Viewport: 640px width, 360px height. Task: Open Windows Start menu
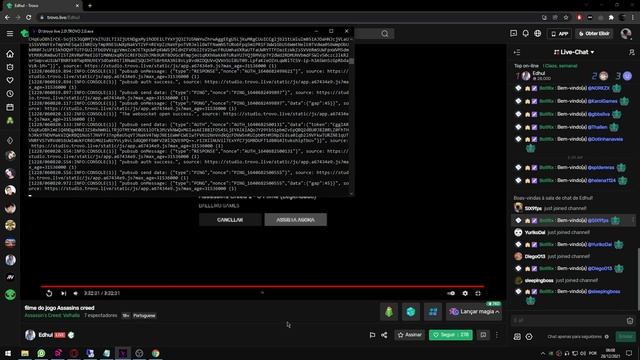point(8,353)
